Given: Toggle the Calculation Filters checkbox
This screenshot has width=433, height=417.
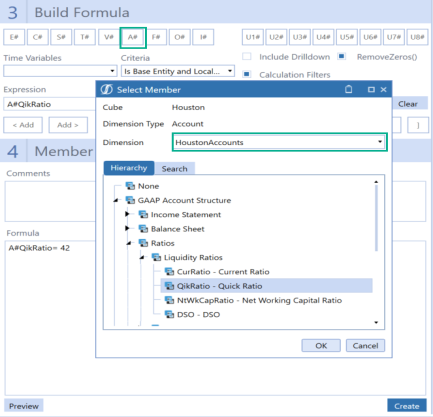Looking at the screenshot, I should tap(247, 74).
